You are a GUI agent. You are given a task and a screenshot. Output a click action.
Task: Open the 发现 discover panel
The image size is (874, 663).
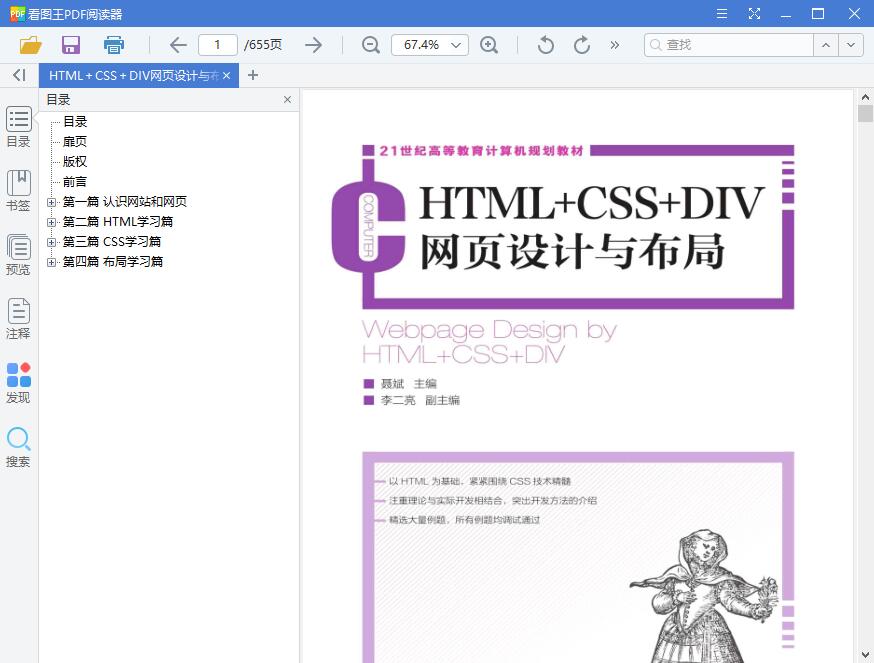click(18, 383)
